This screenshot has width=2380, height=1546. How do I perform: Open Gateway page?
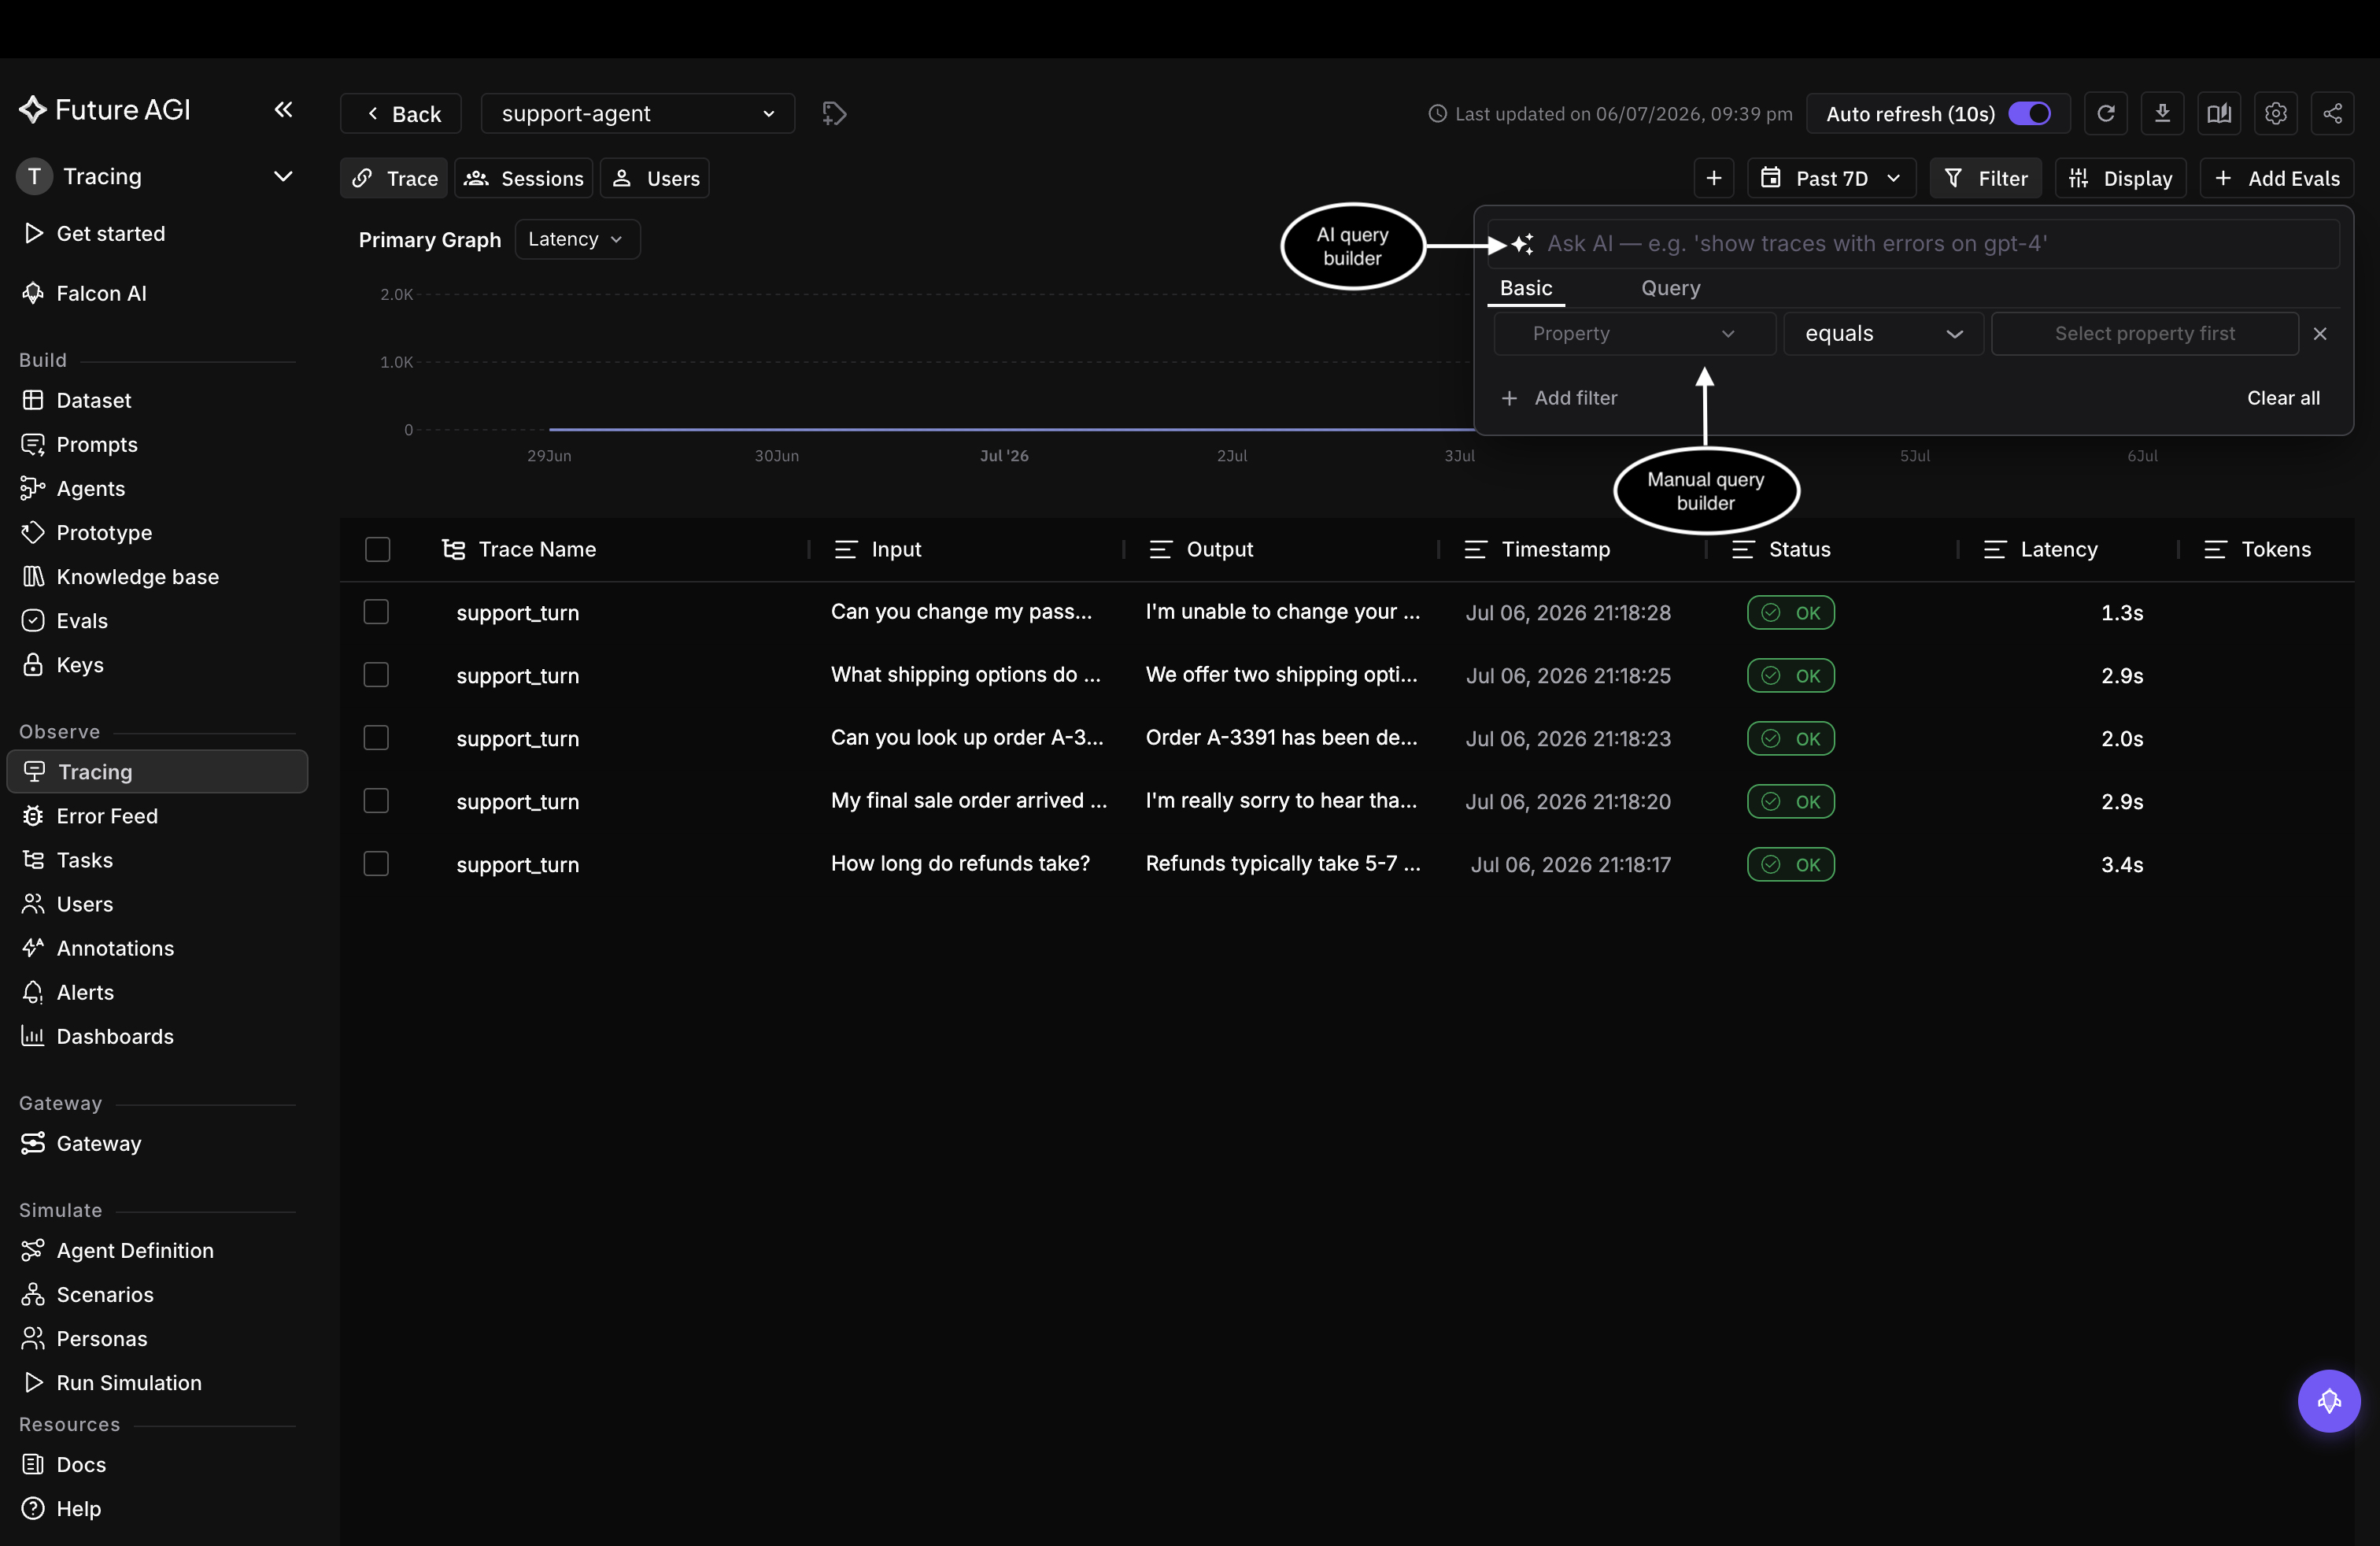98,1143
